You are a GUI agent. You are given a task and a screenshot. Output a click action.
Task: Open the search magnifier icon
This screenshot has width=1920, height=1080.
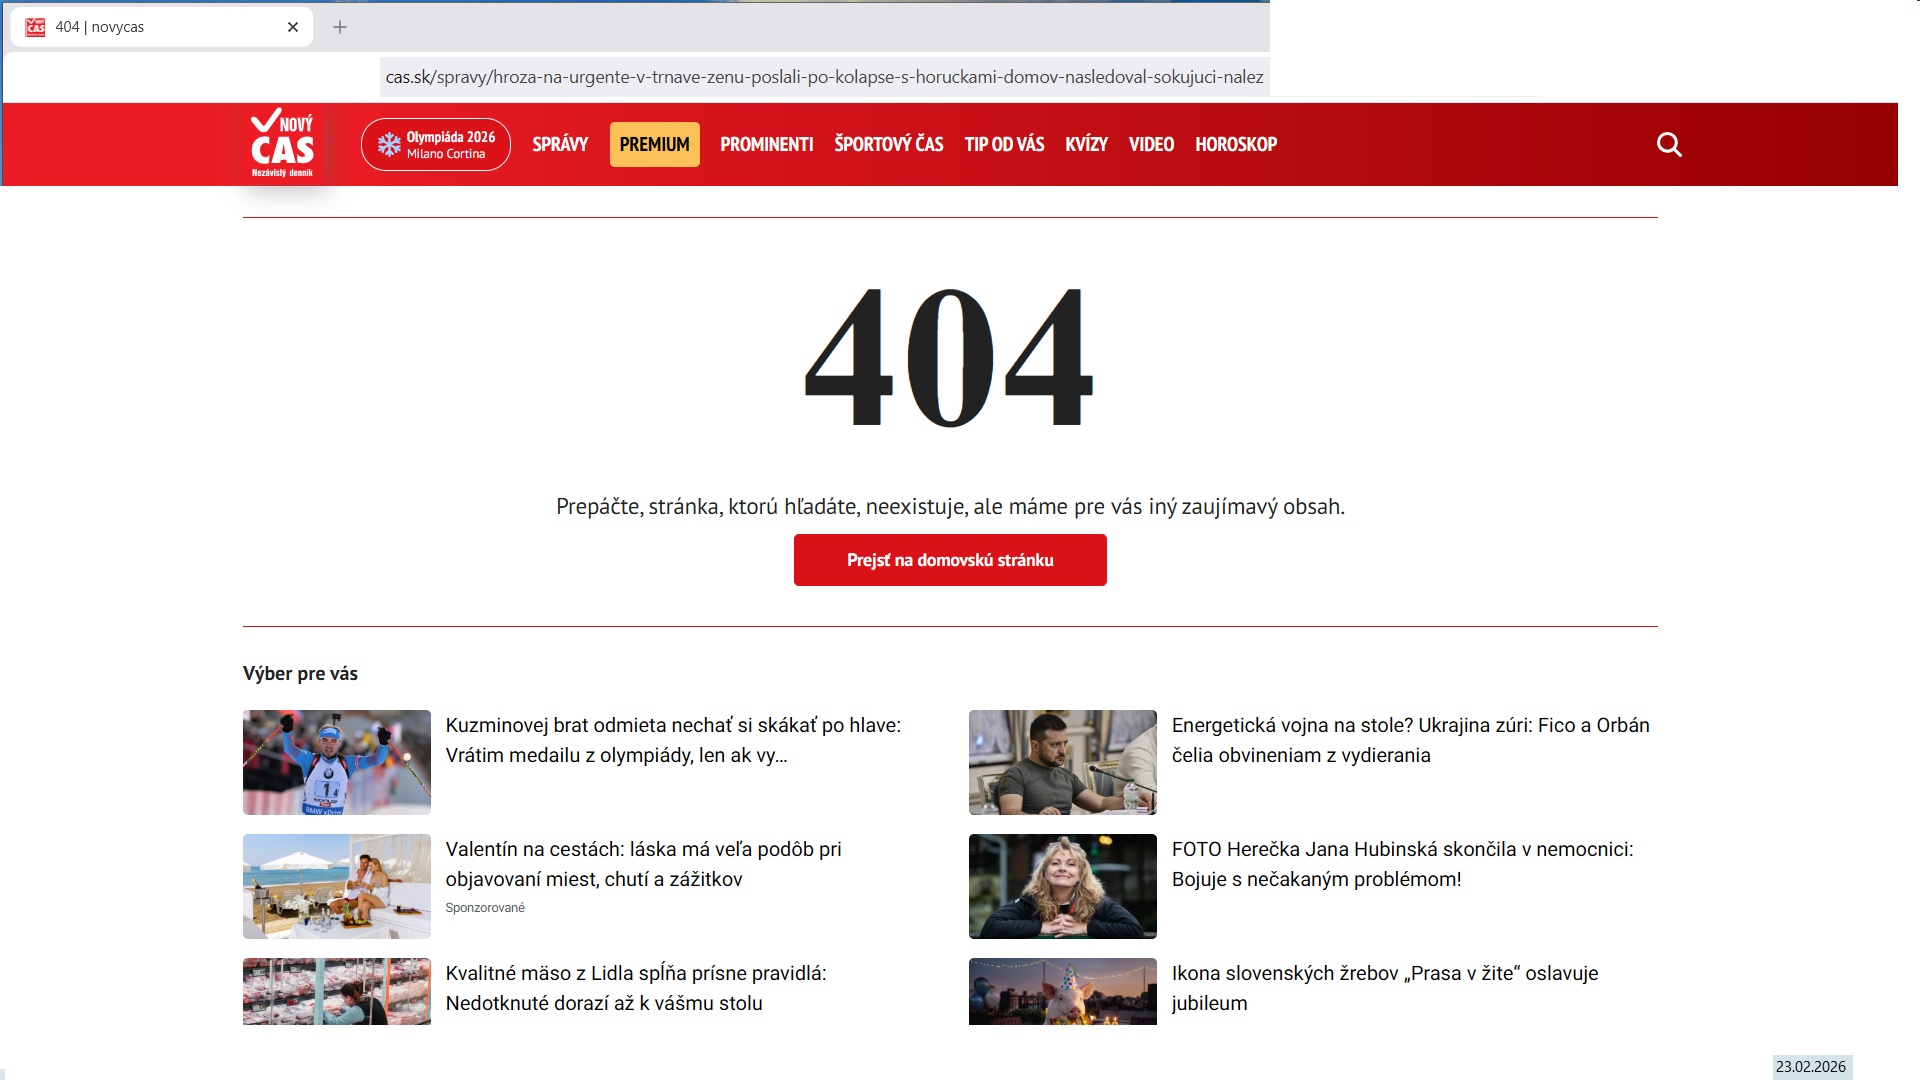(x=1669, y=145)
